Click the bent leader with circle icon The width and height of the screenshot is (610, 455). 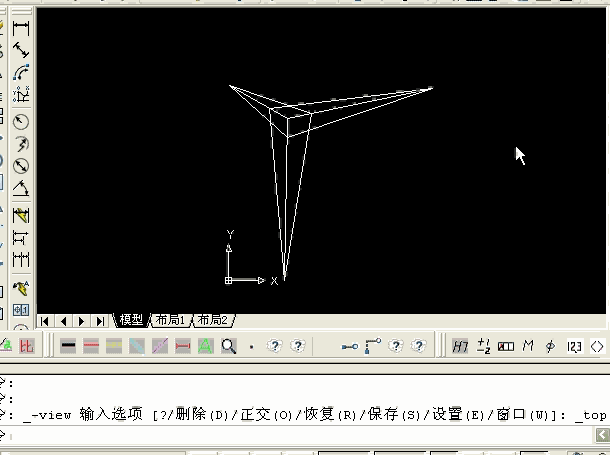(373, 346)
